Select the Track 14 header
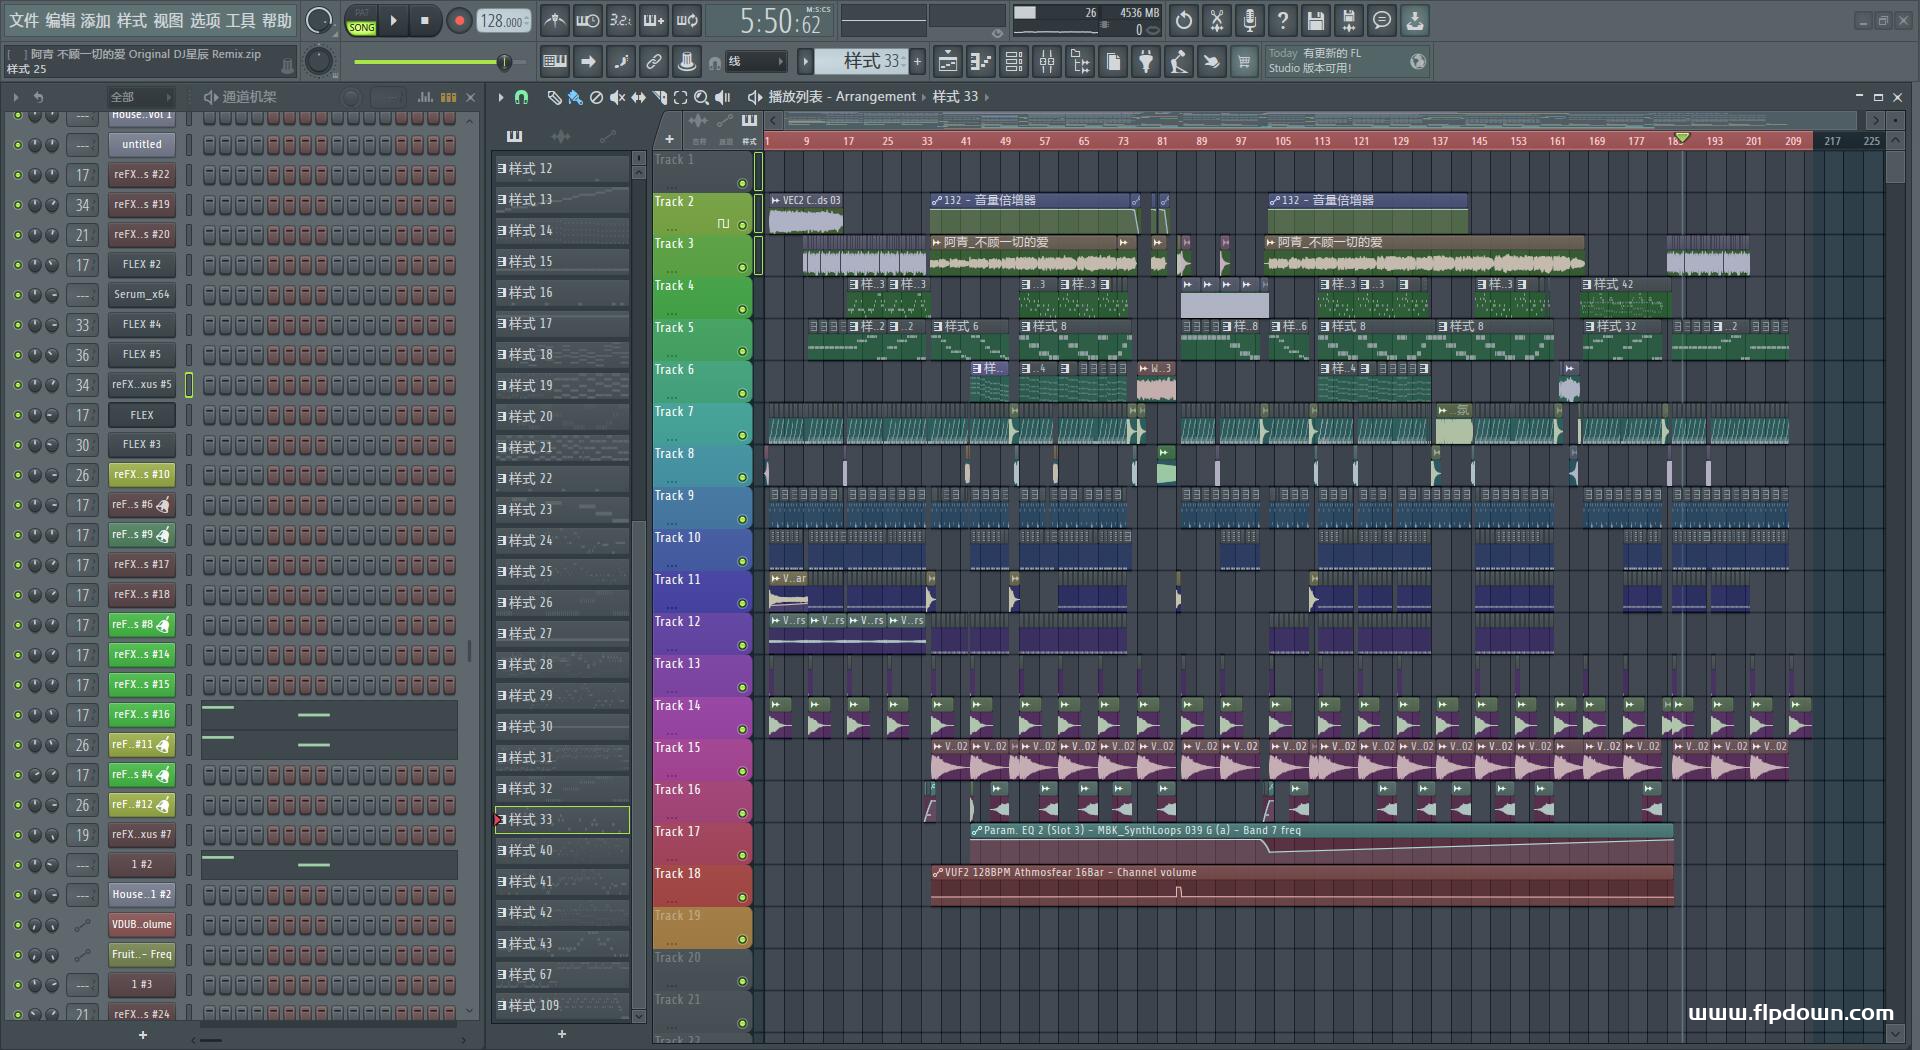Screen dimensions: 1920x1050 [x=702, y=717]
